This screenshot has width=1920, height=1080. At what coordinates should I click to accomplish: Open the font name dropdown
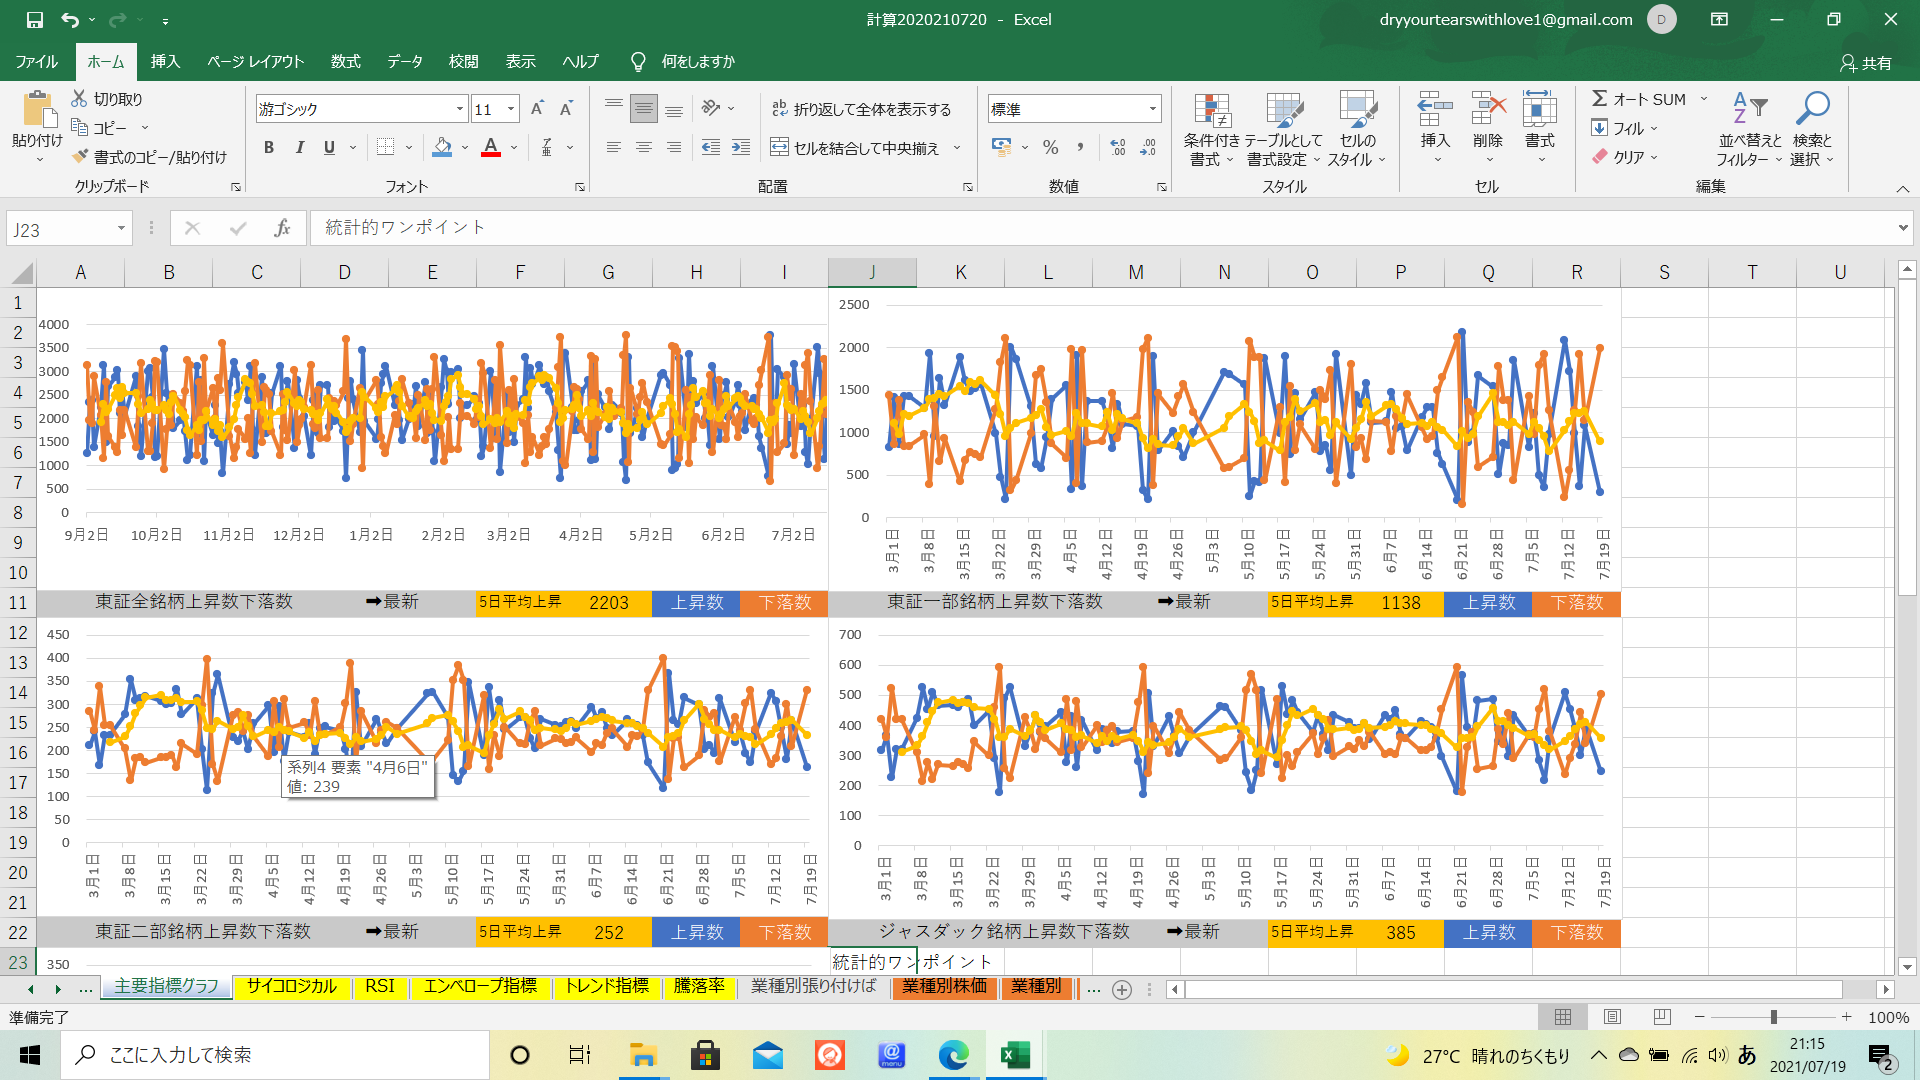pos(460,109)
